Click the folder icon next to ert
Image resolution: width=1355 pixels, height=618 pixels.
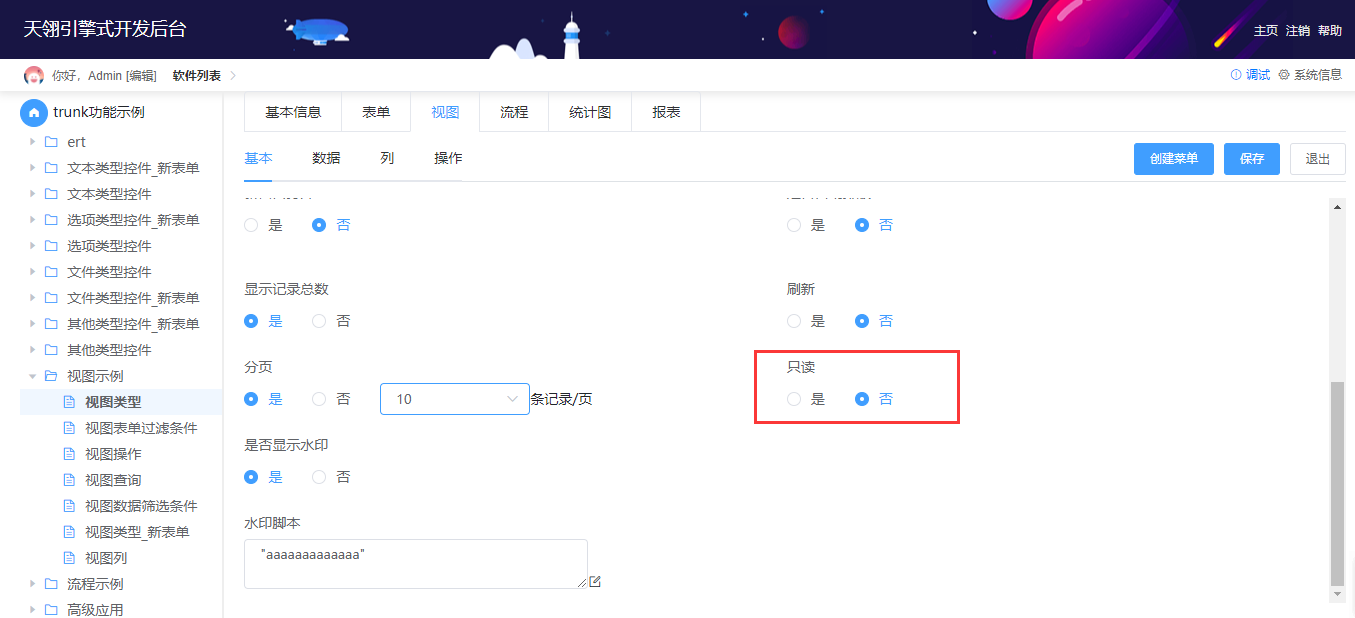coord(51,142)
